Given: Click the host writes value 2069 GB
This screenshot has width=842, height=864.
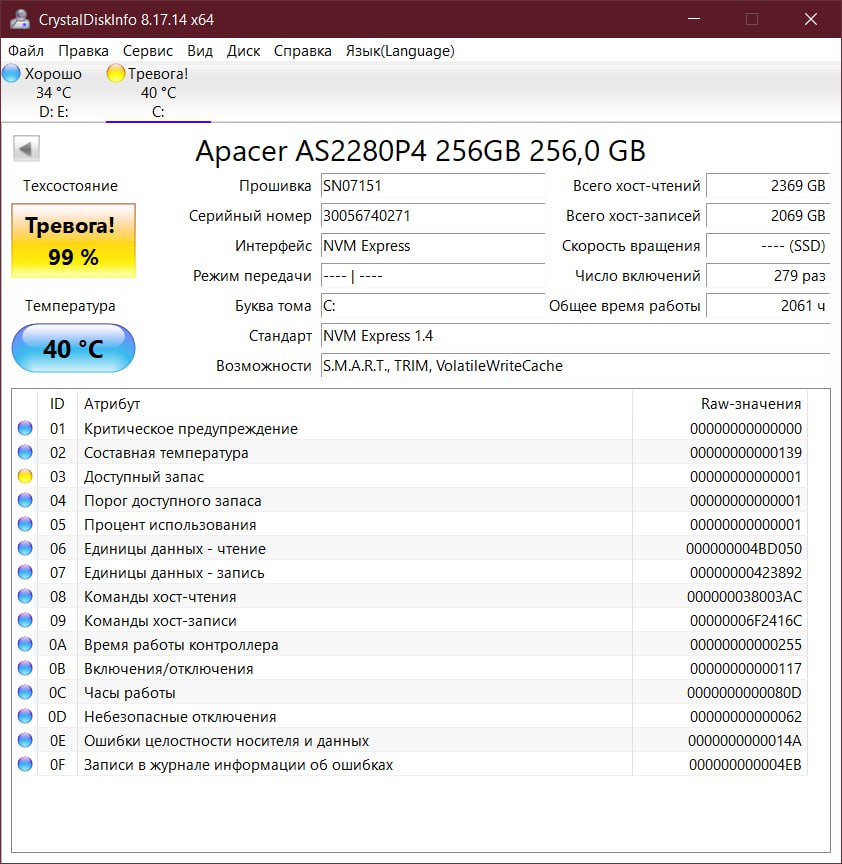Looking at the screenshot, I should [x=768, y=215].
